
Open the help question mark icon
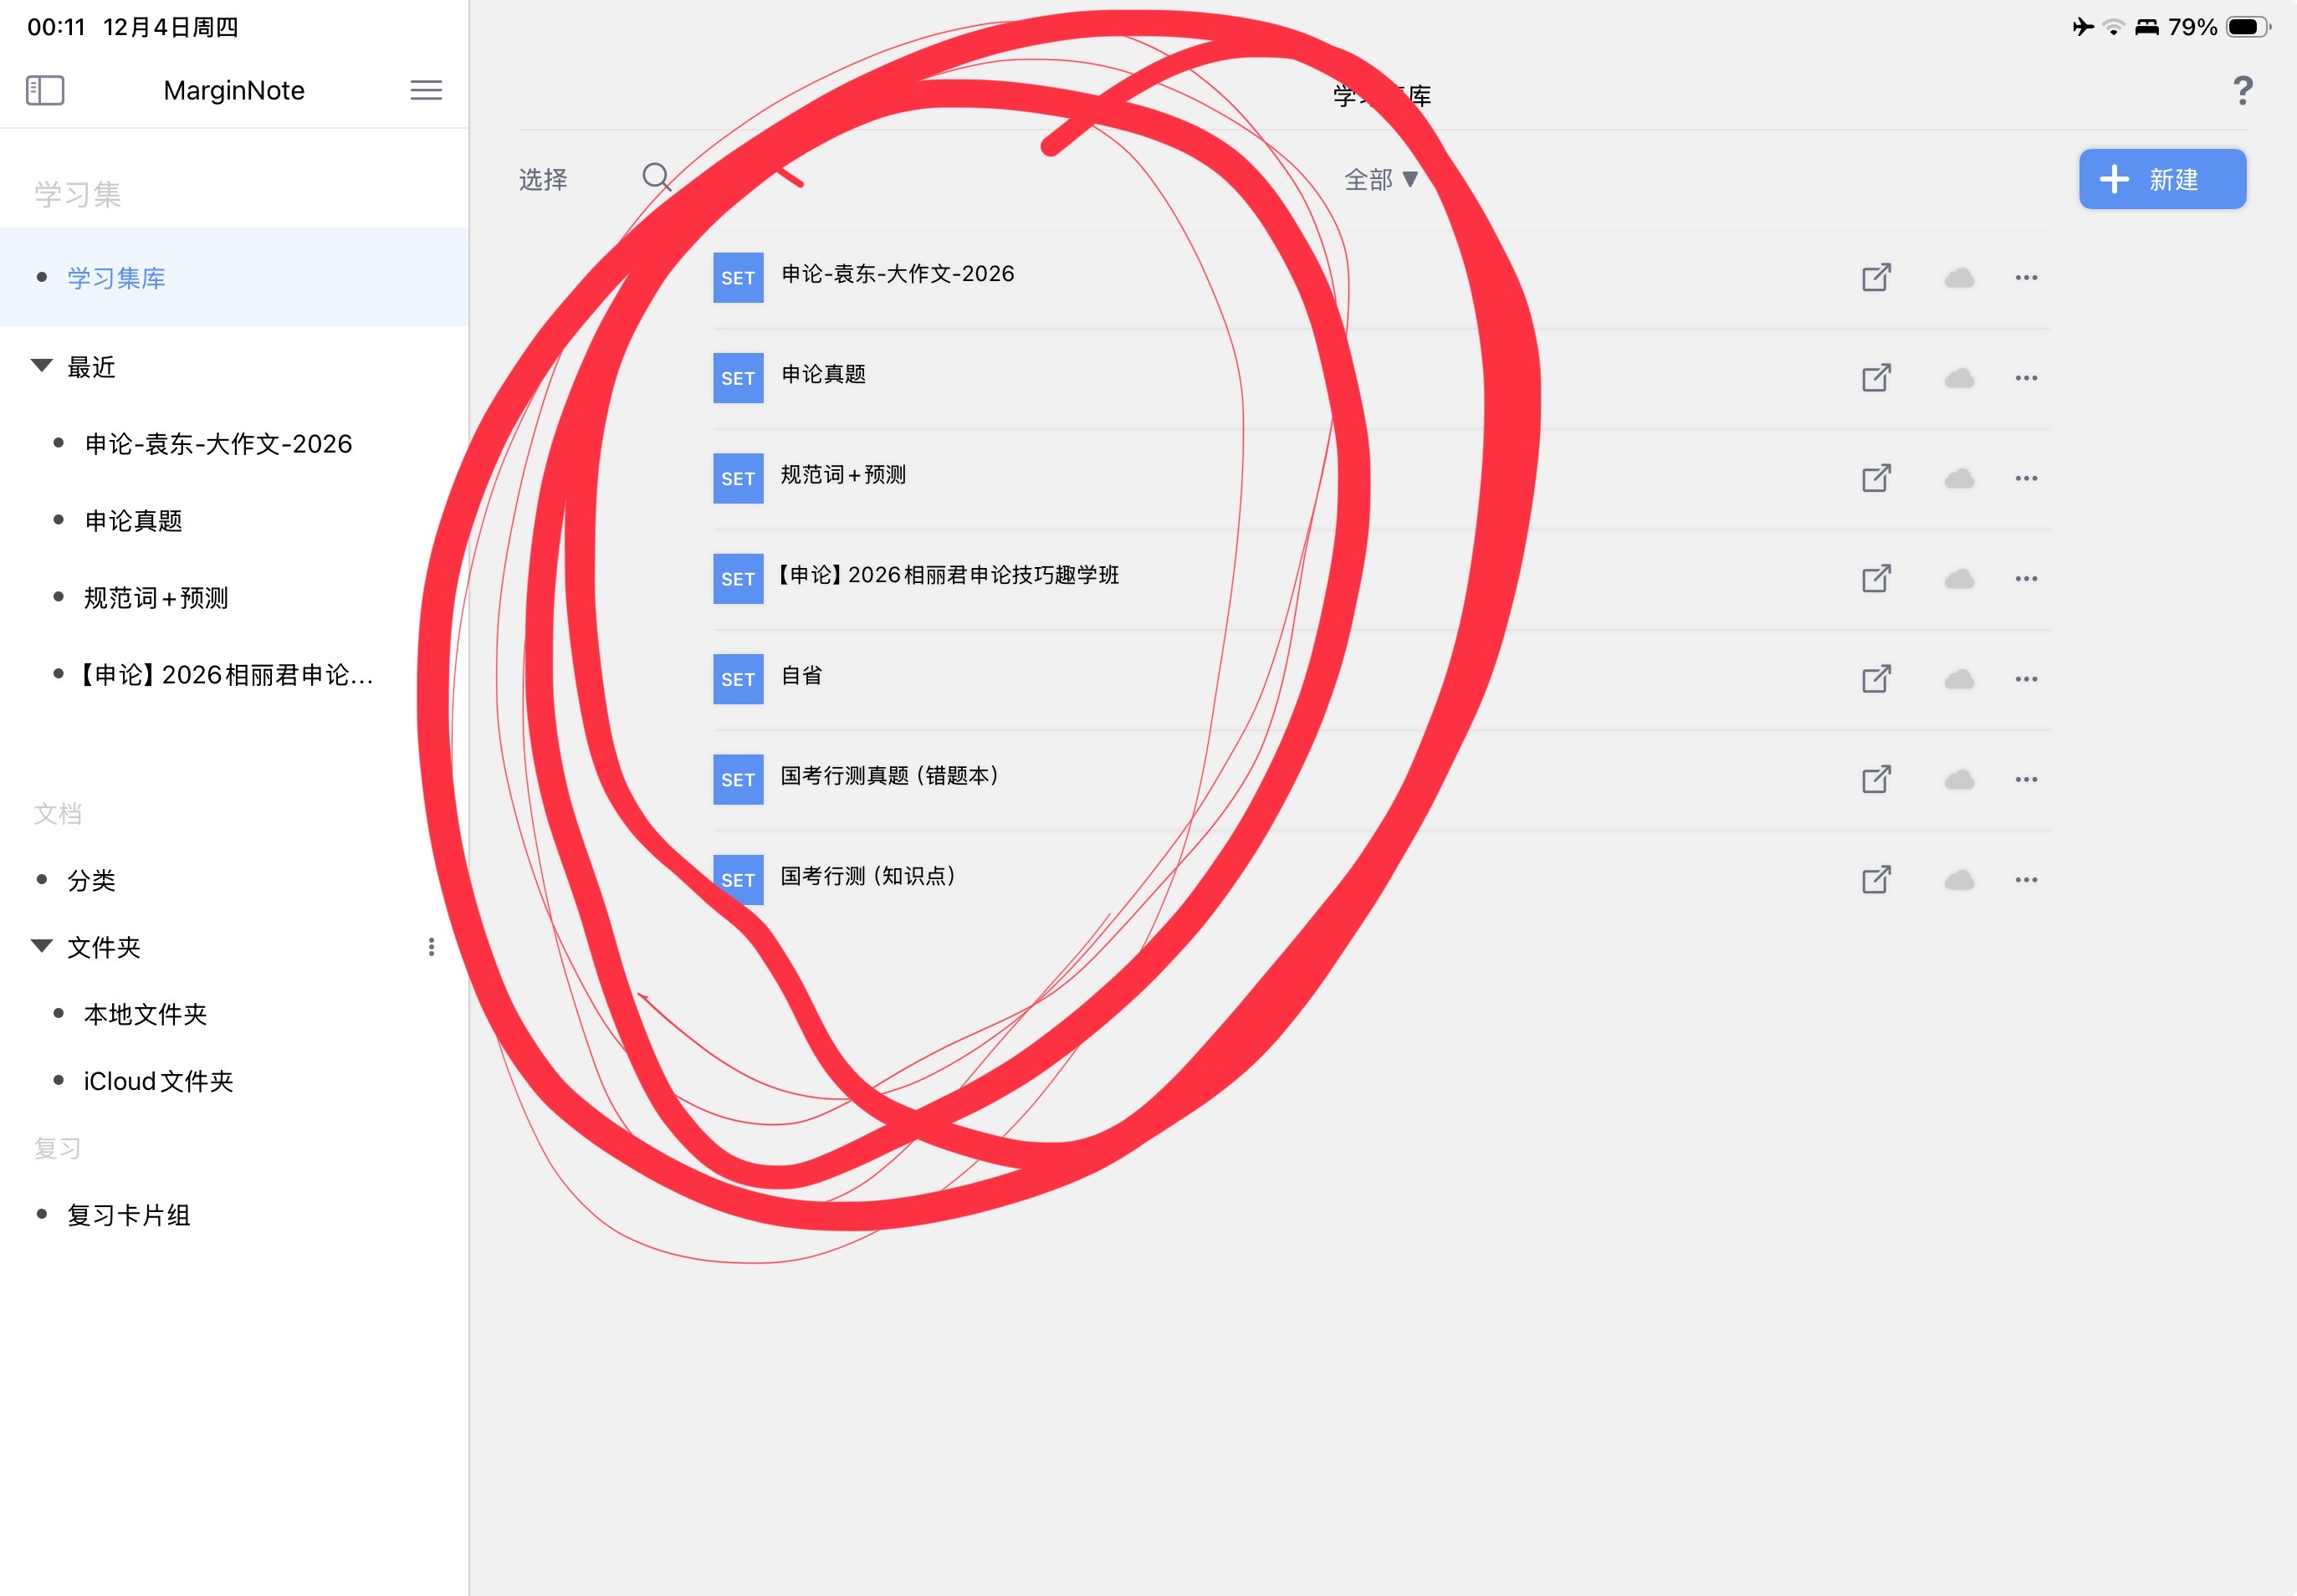click(x=2243, y=91)
